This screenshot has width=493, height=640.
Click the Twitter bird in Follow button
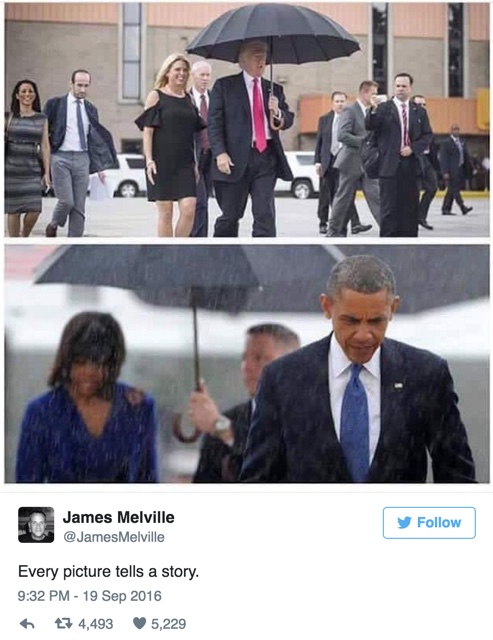(404, 523)
